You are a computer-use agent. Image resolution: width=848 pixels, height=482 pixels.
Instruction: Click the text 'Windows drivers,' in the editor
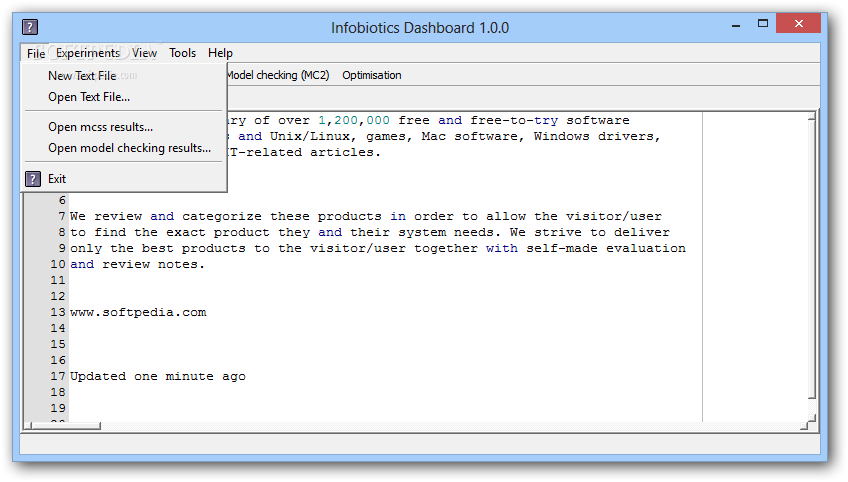click(597, 136)
